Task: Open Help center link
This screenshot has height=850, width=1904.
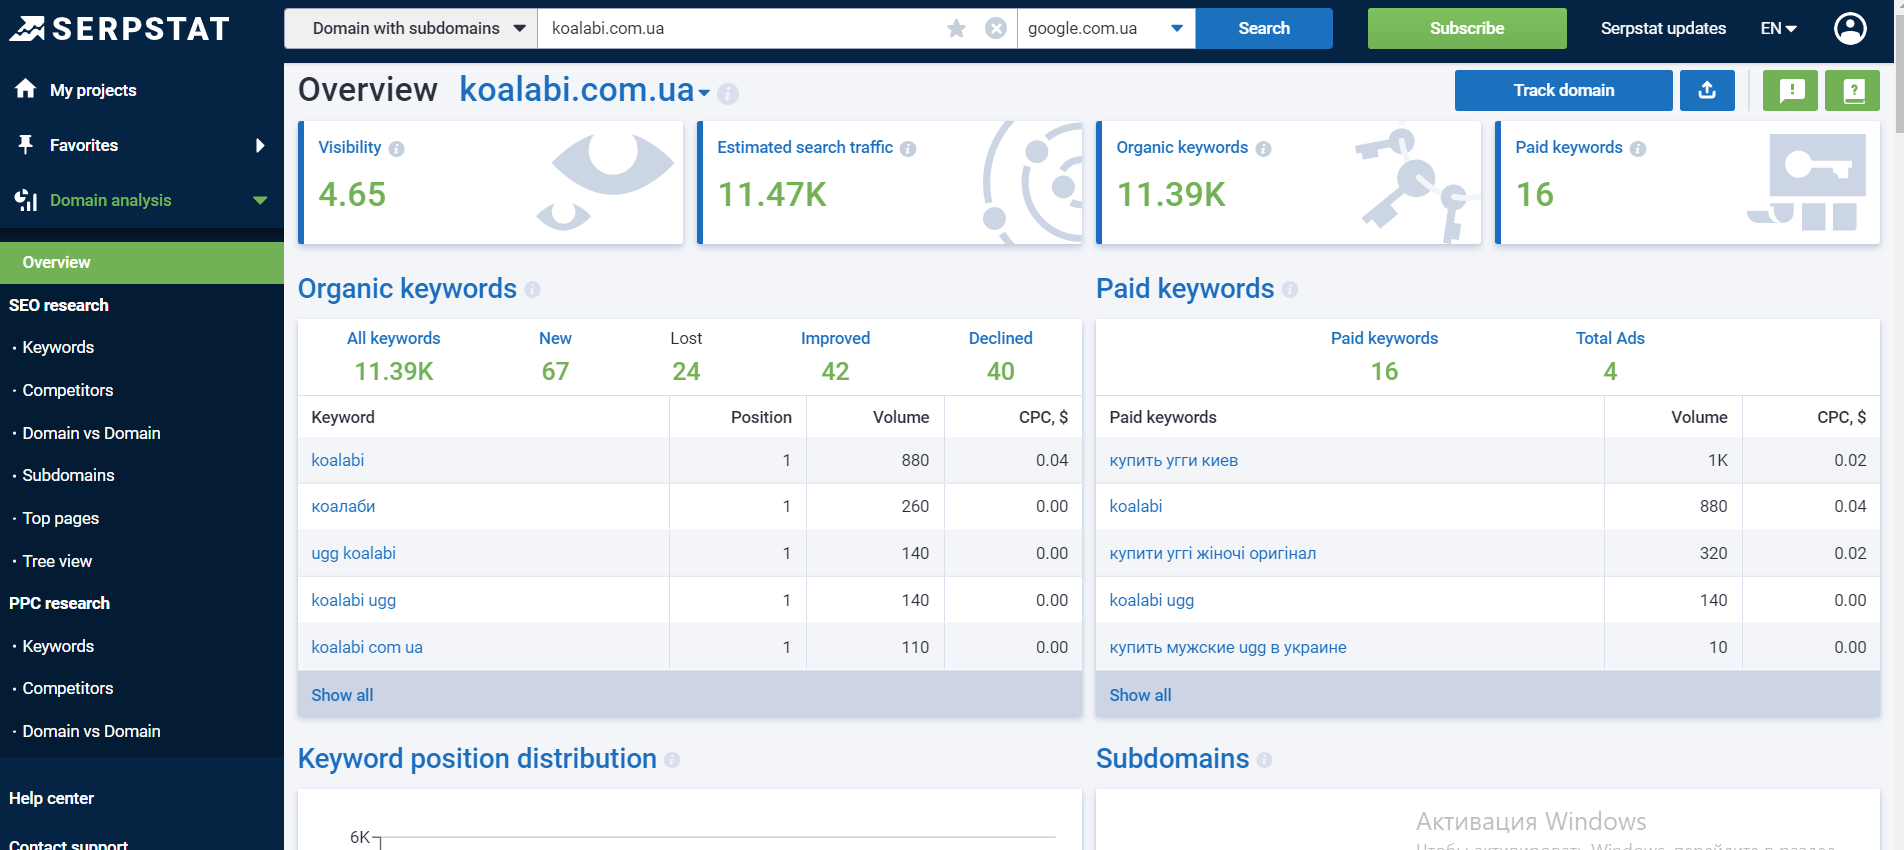Action: pyautogui.click(x=51, y=798)
